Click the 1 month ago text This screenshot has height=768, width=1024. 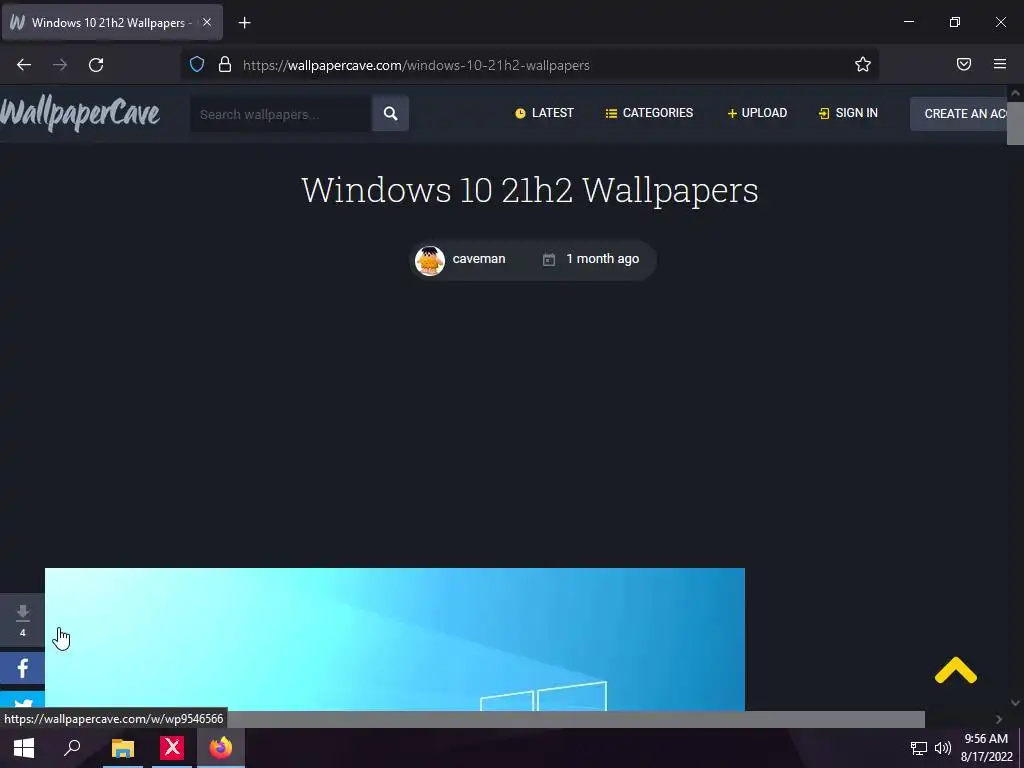click(x=602, y=259)
